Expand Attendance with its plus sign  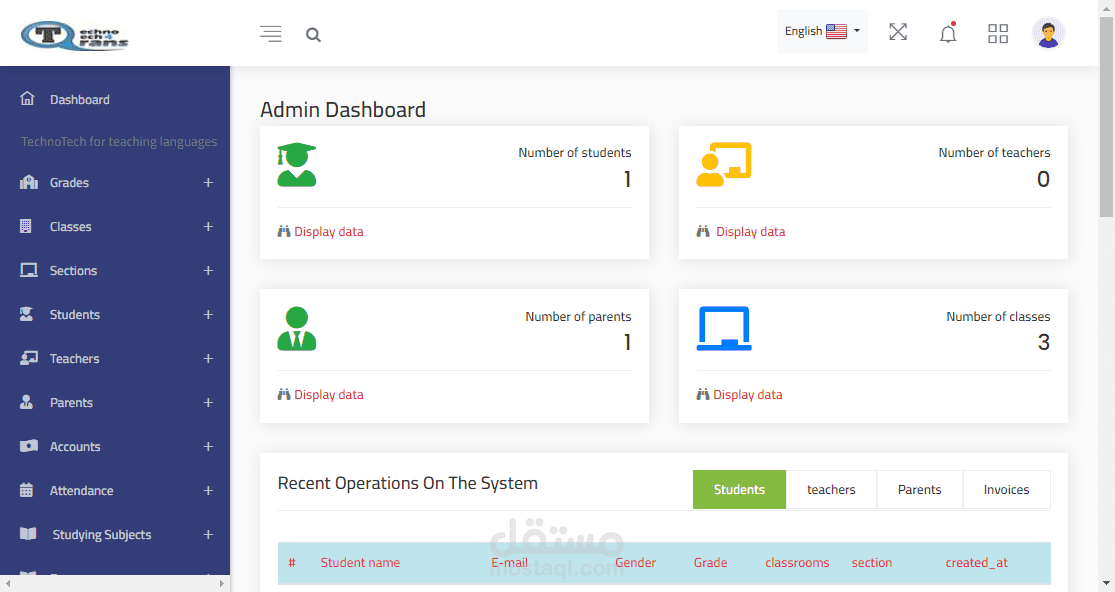208,491
